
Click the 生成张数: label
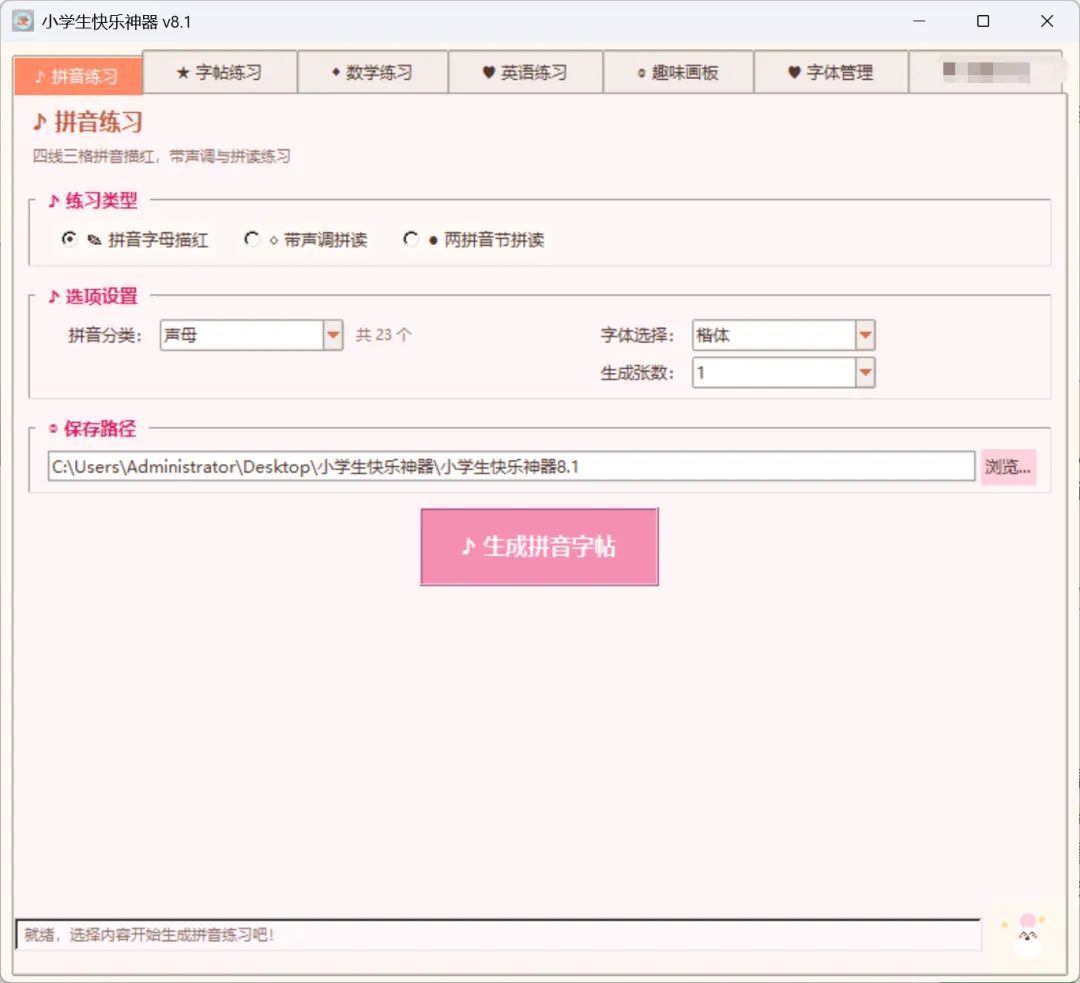point(637,373)
